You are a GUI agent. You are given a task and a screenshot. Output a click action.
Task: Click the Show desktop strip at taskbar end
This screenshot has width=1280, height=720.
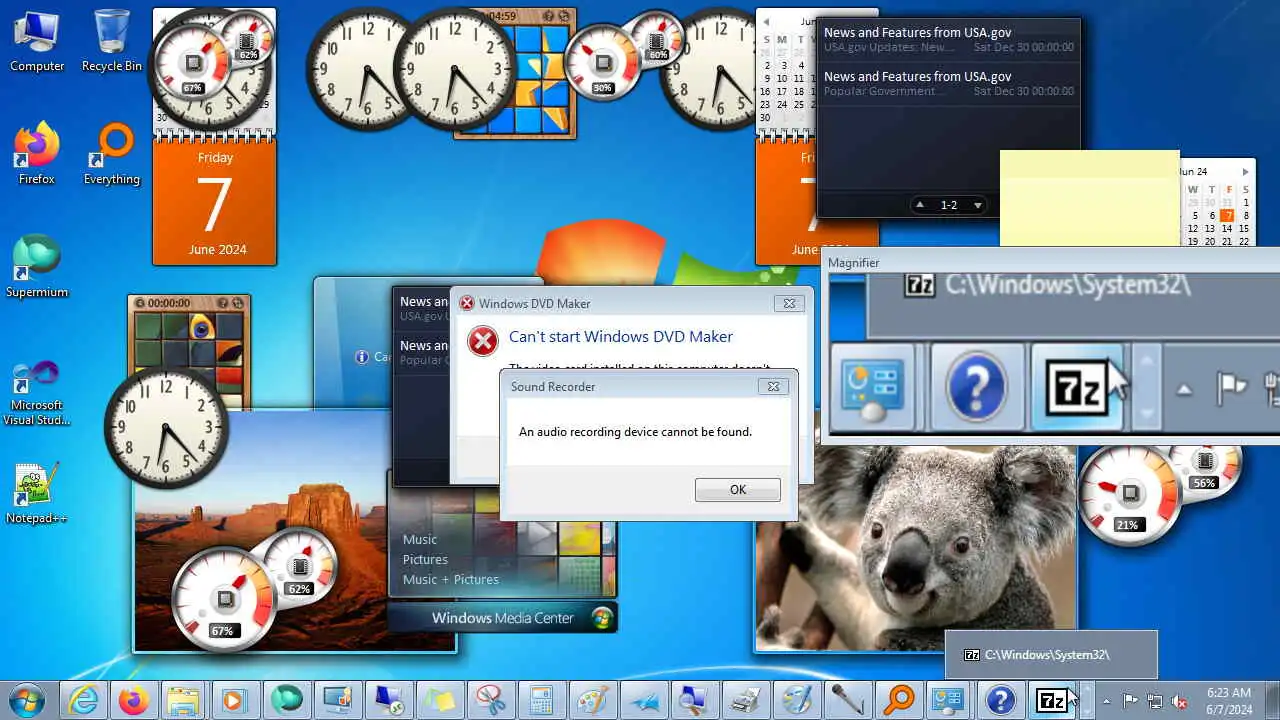pos(1272,701)
